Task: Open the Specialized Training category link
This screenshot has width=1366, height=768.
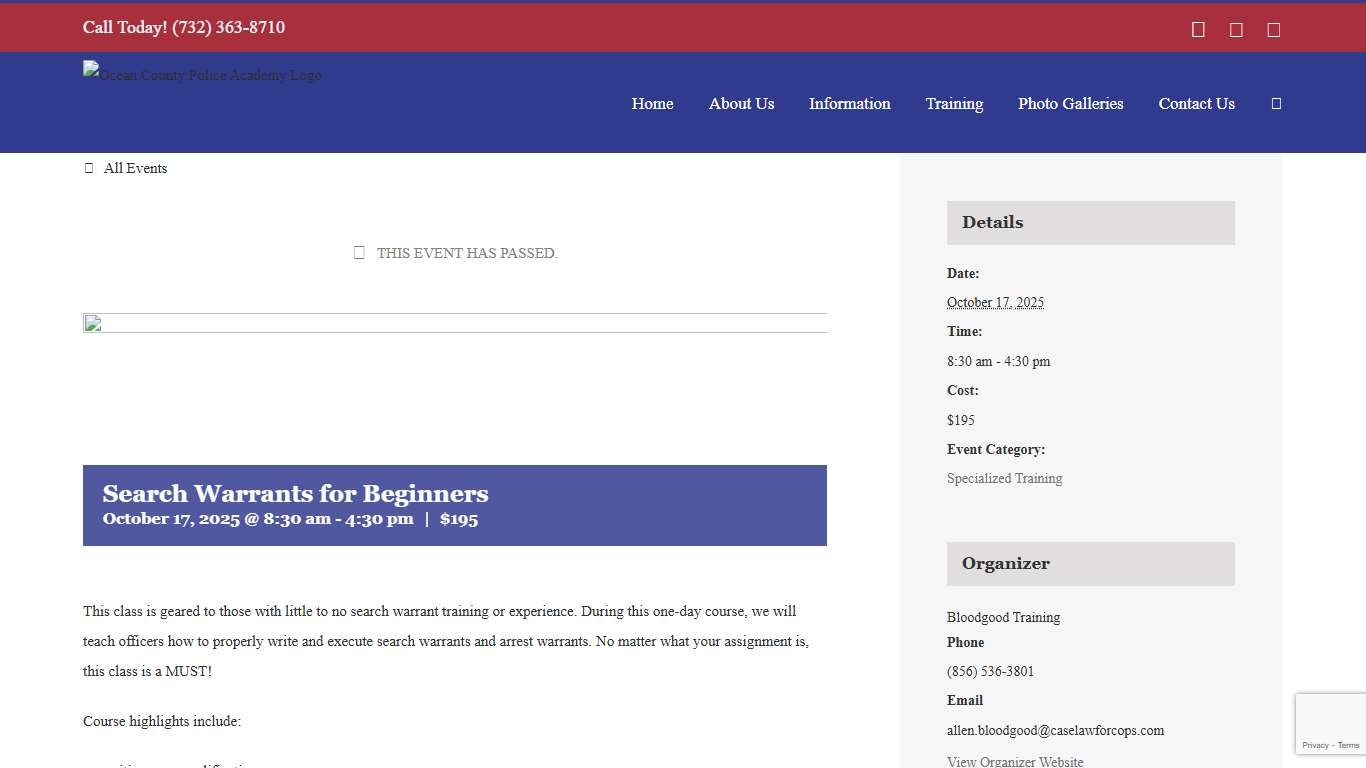Action: pos(1004,479)
